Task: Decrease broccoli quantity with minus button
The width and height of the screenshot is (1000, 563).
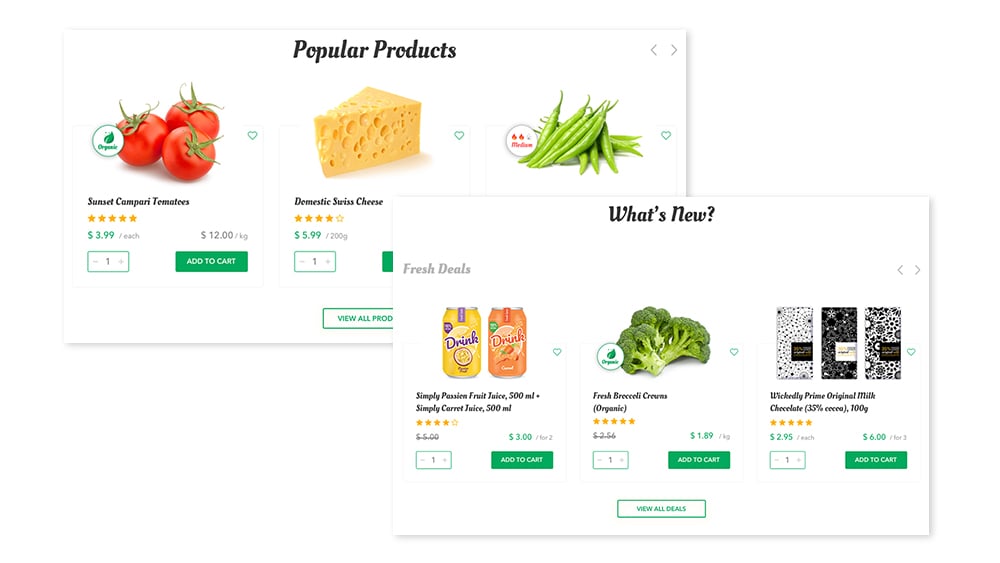Action: [x=600, y=460]
